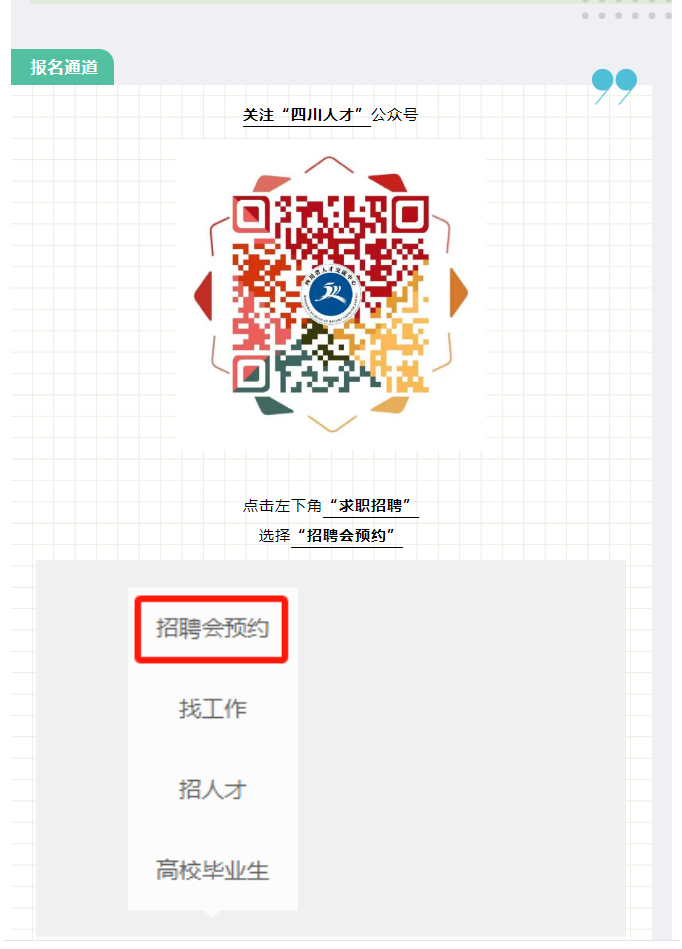Screen dimensions: 682x949
Task: Click the 点击左下角 instruction text
Action: (282, 505)
